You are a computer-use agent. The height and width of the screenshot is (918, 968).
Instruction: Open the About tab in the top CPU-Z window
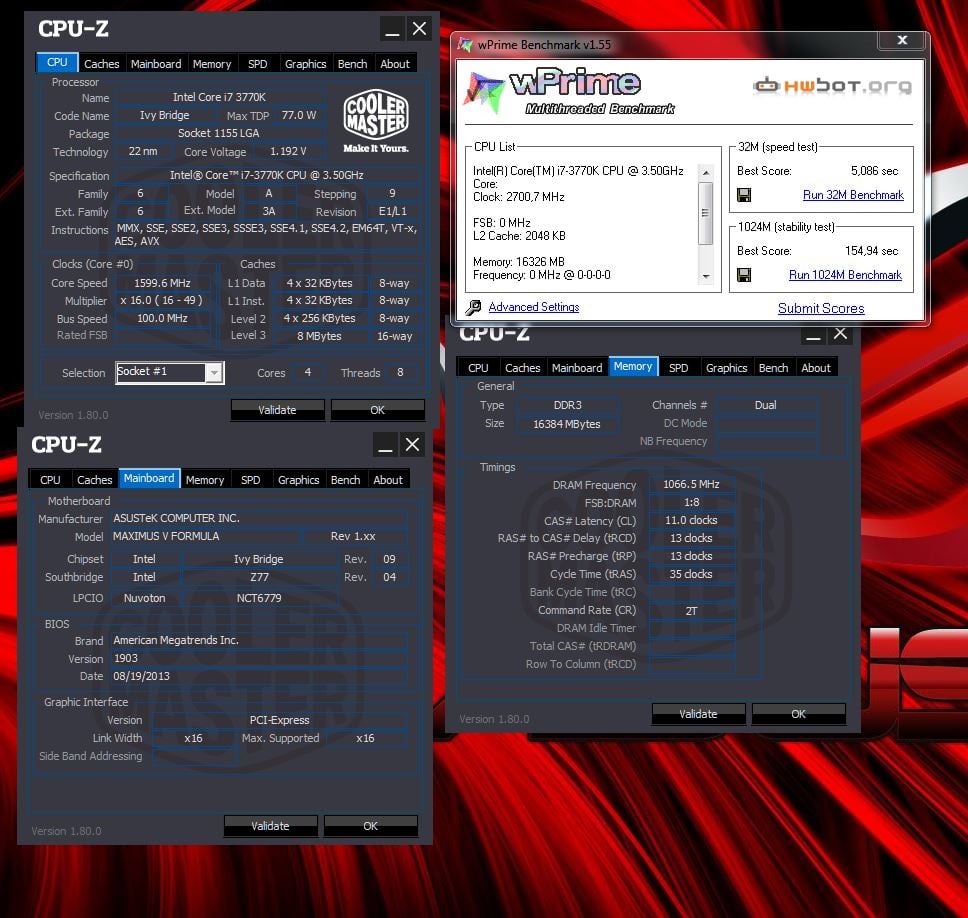[x=395, y=64]
